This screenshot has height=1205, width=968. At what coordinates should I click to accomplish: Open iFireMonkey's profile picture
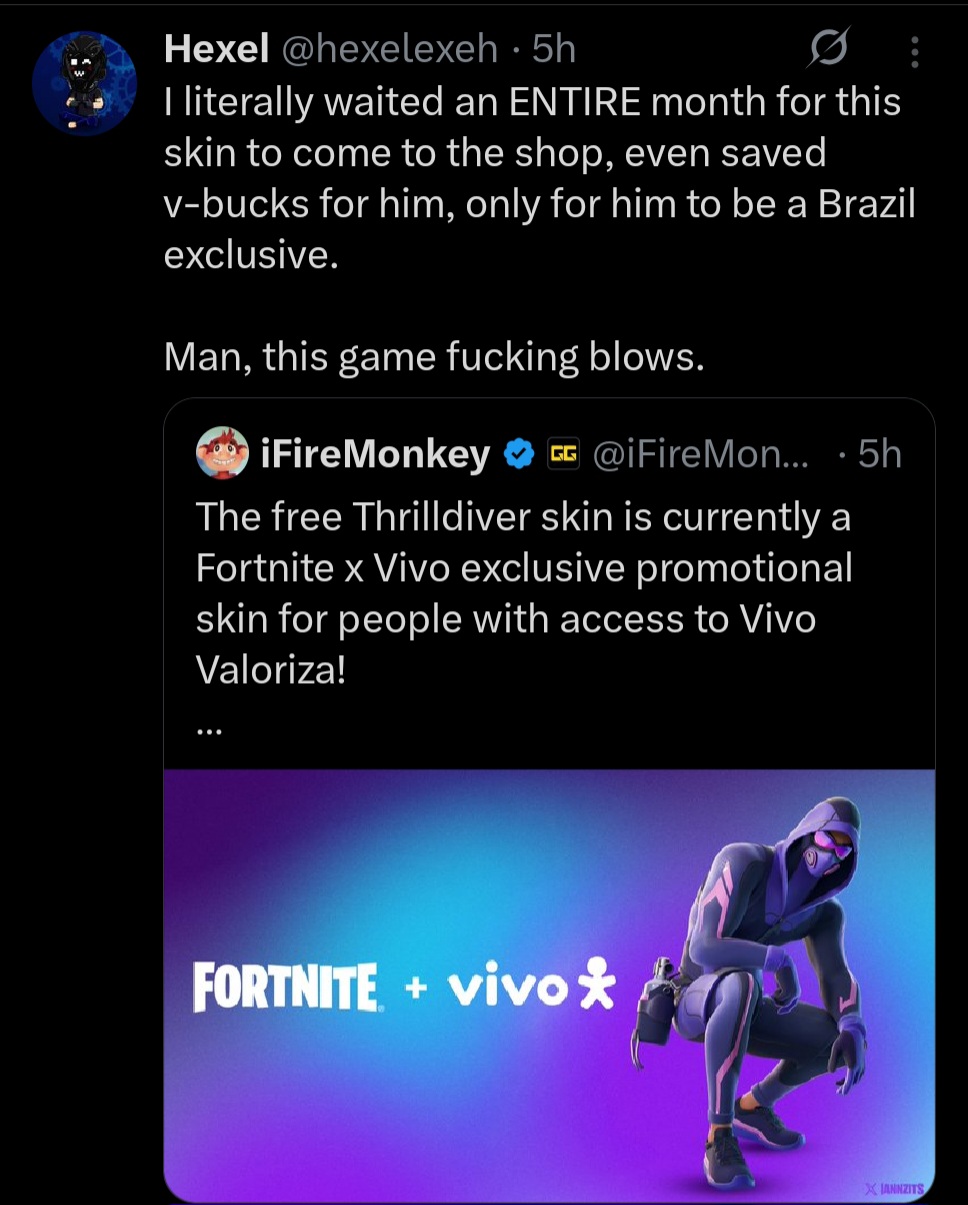(222, 454)
